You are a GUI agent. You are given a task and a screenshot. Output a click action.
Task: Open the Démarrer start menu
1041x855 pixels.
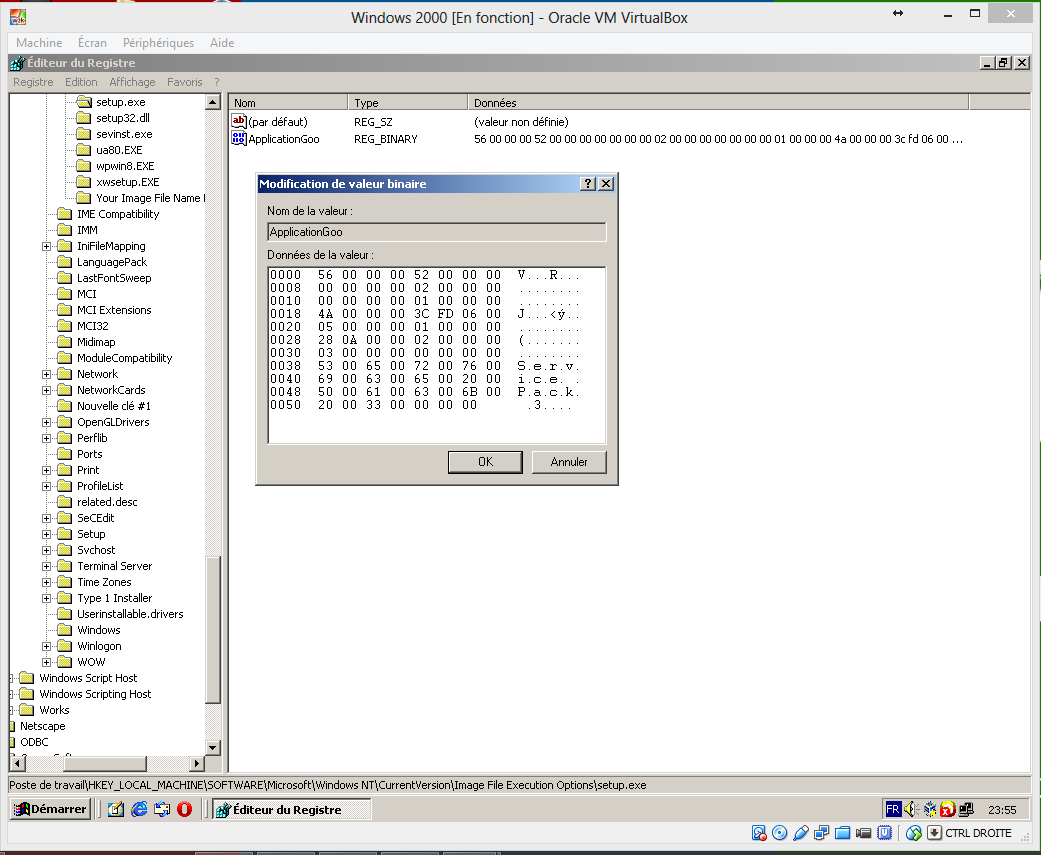click(50, 809)
